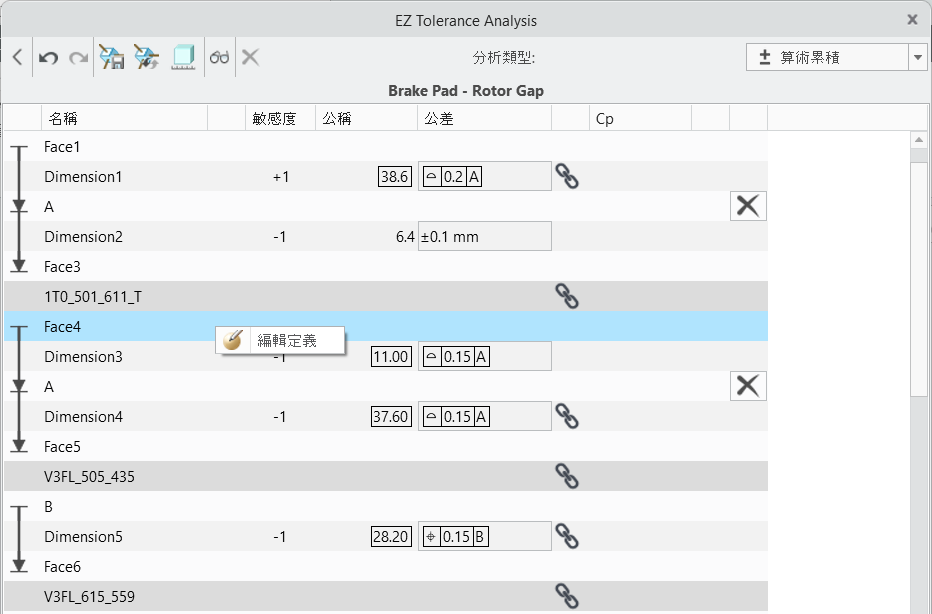Go back with the left chevron arrow

pos(17,57)
